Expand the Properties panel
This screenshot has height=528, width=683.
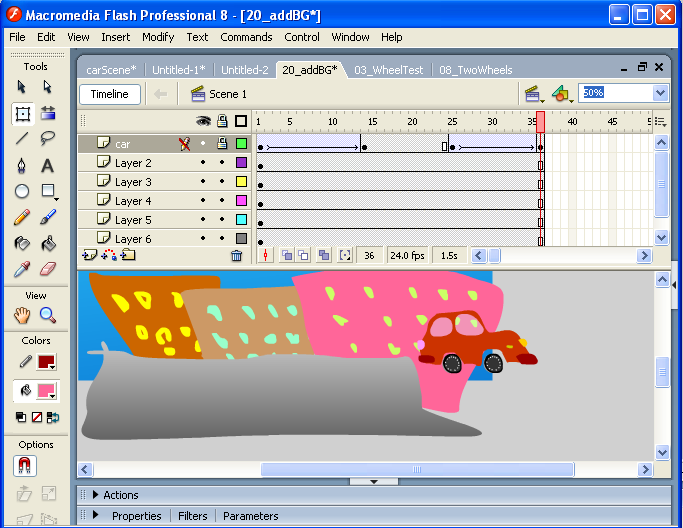pyautogui.click(x=96, y=516)
